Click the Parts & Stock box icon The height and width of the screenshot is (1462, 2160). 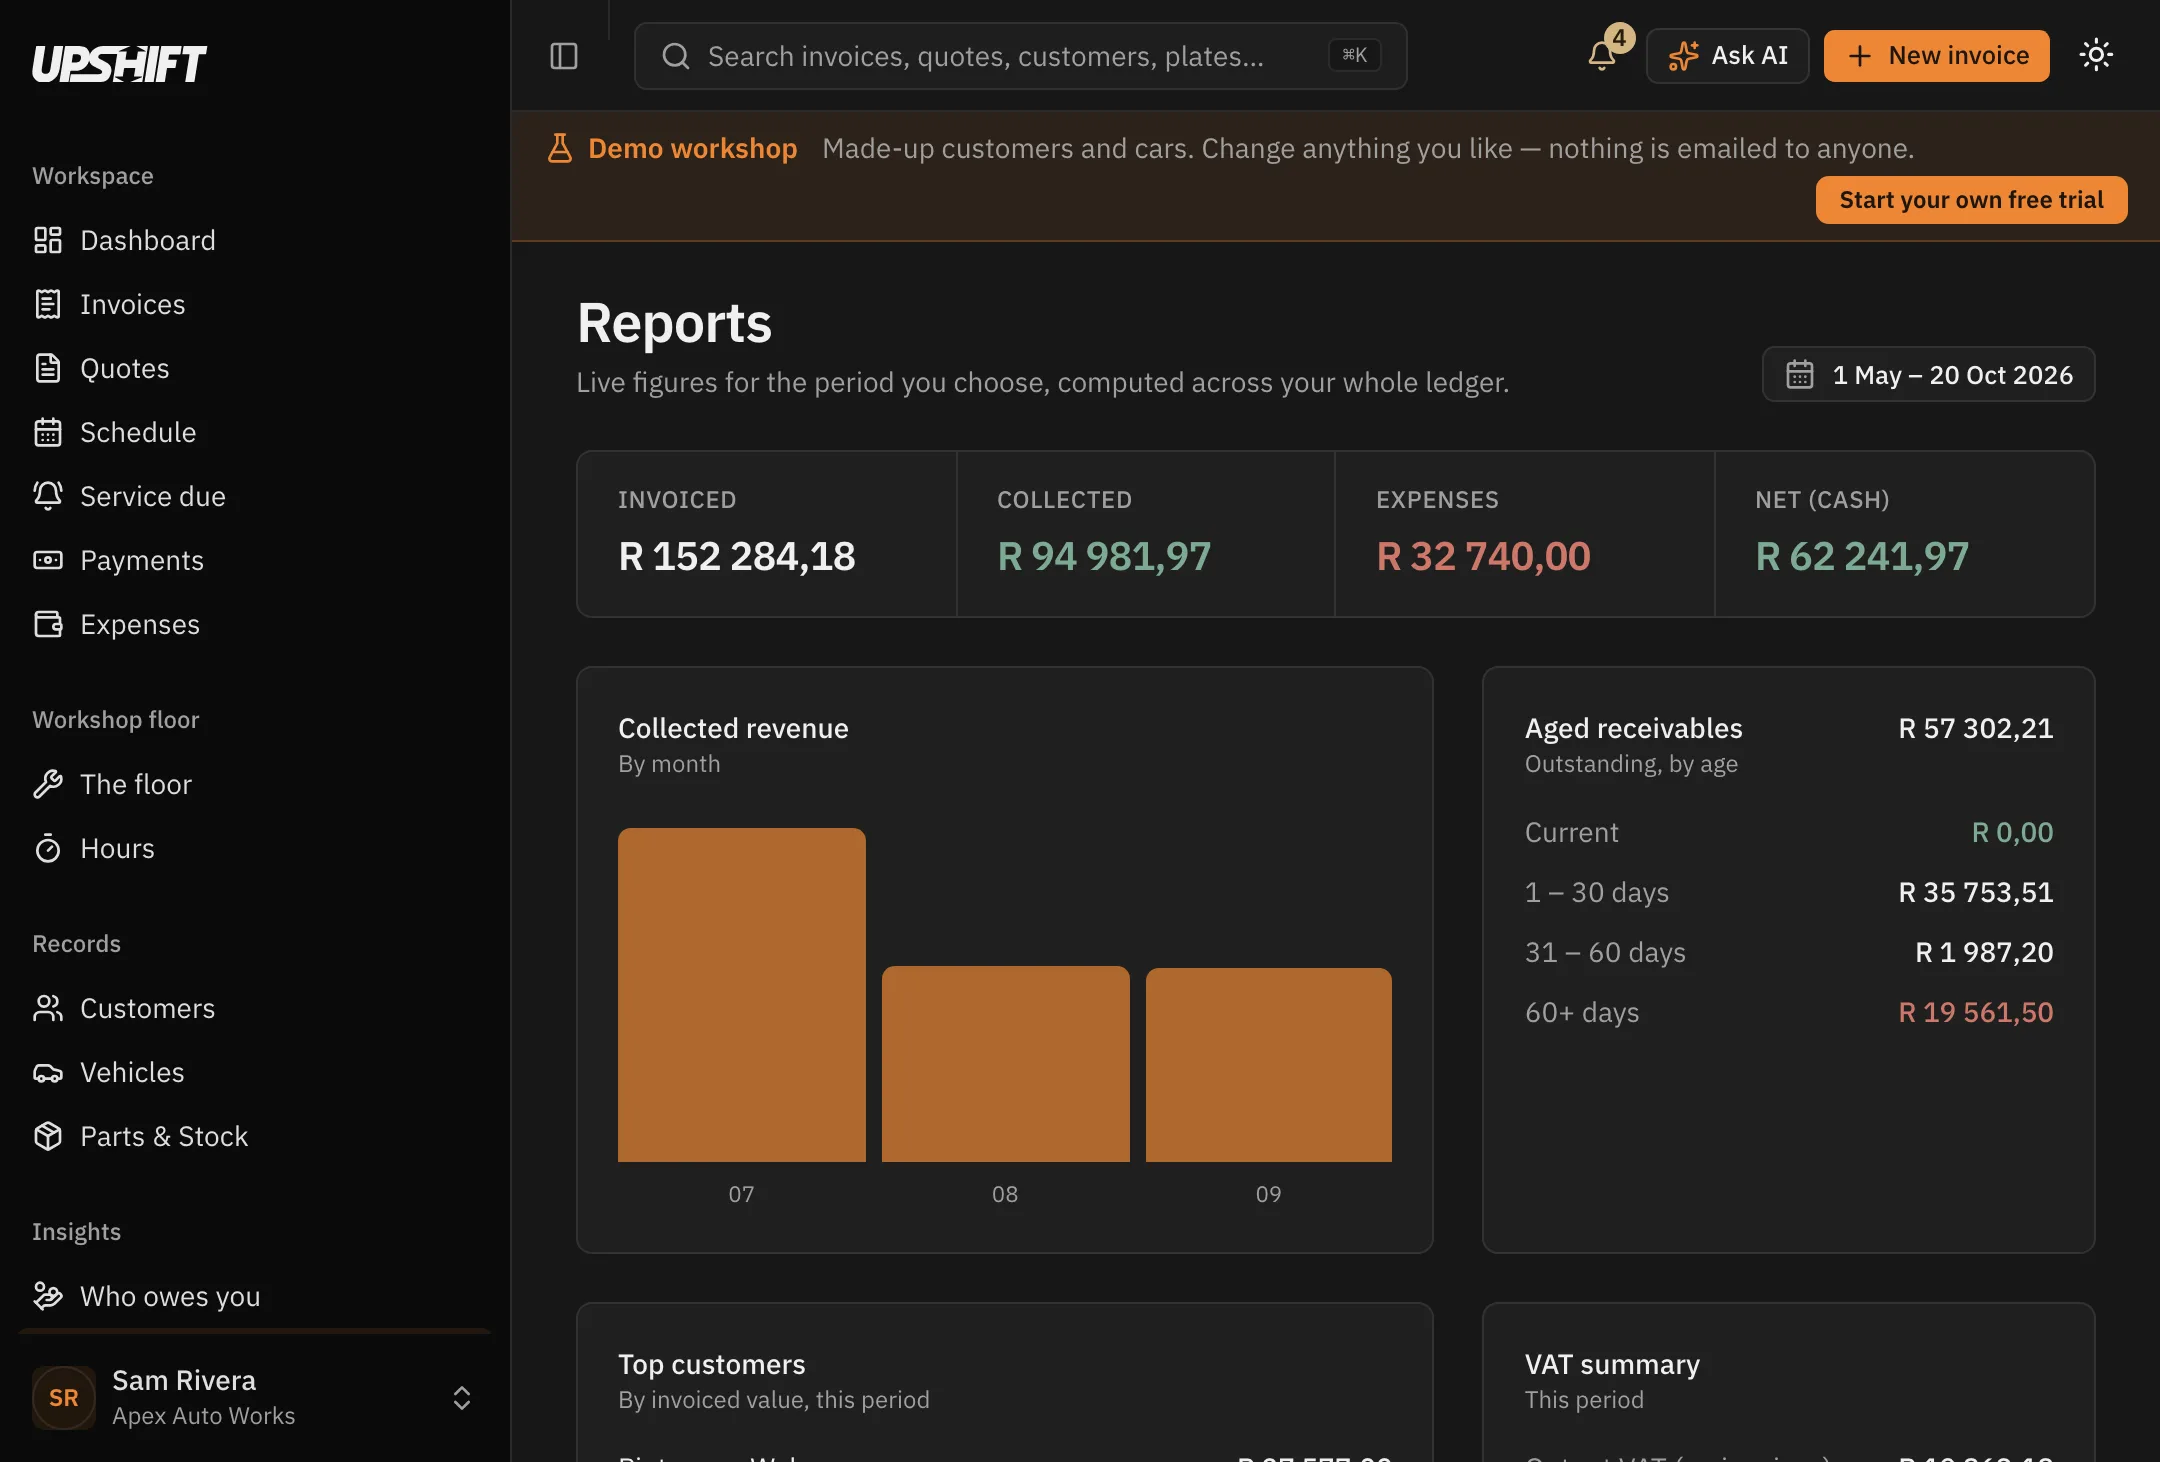[x=48, y=1136]
